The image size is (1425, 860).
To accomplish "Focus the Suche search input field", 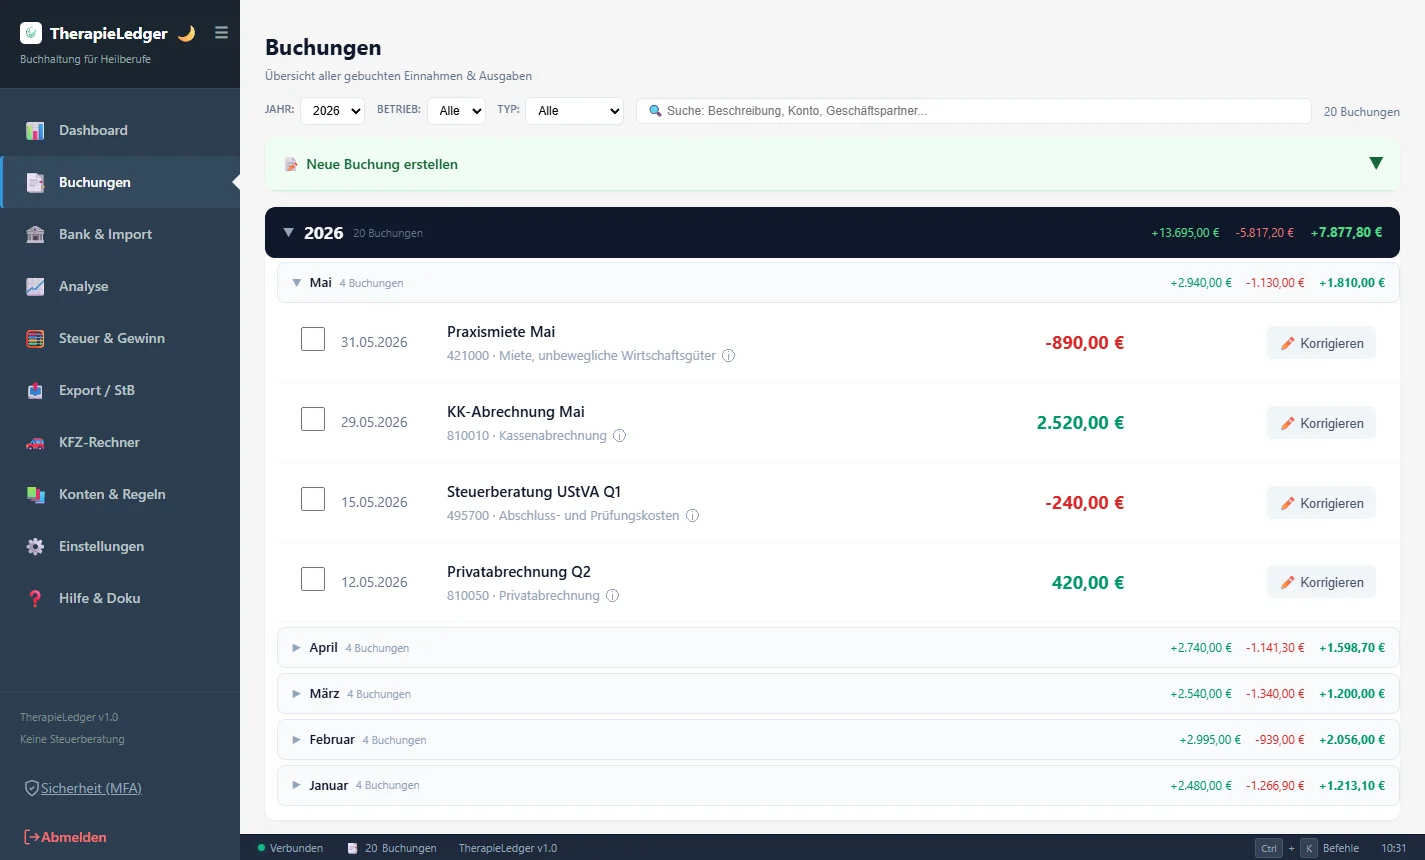I will pos(973,111).
